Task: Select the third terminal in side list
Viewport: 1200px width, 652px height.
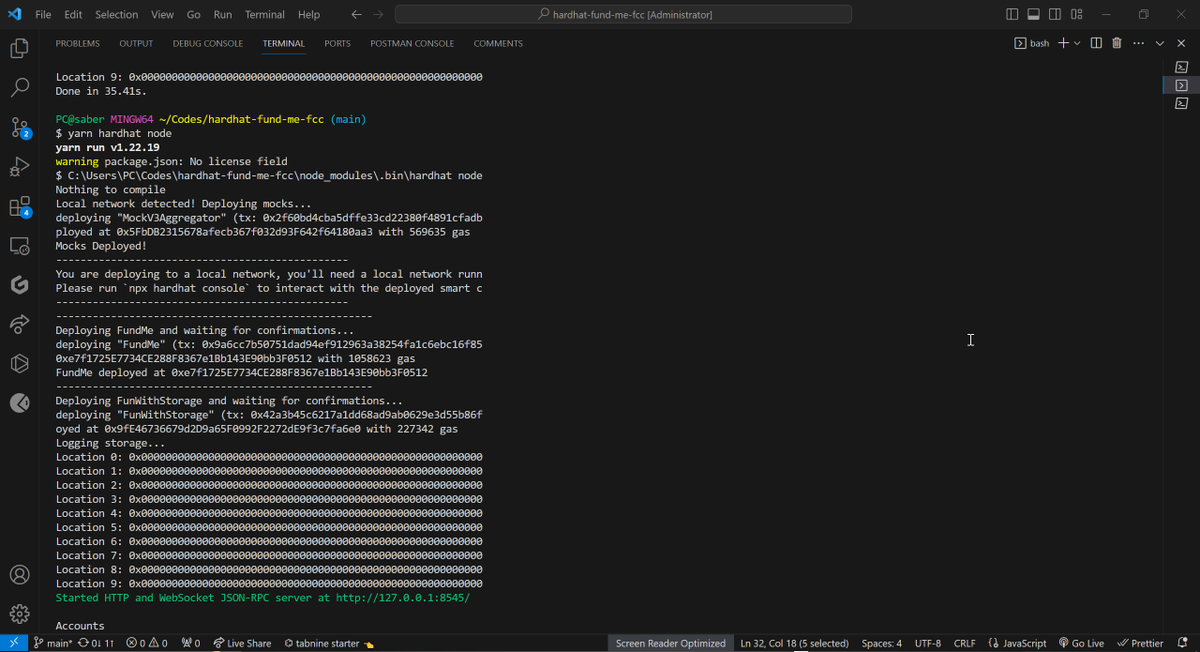Action: click(x=1181, y=103)
